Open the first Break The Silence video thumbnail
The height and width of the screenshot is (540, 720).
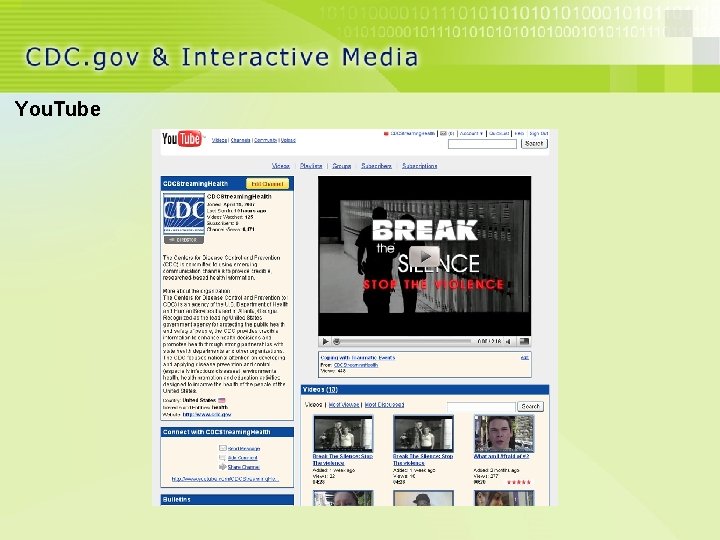(x=343, y=433)
